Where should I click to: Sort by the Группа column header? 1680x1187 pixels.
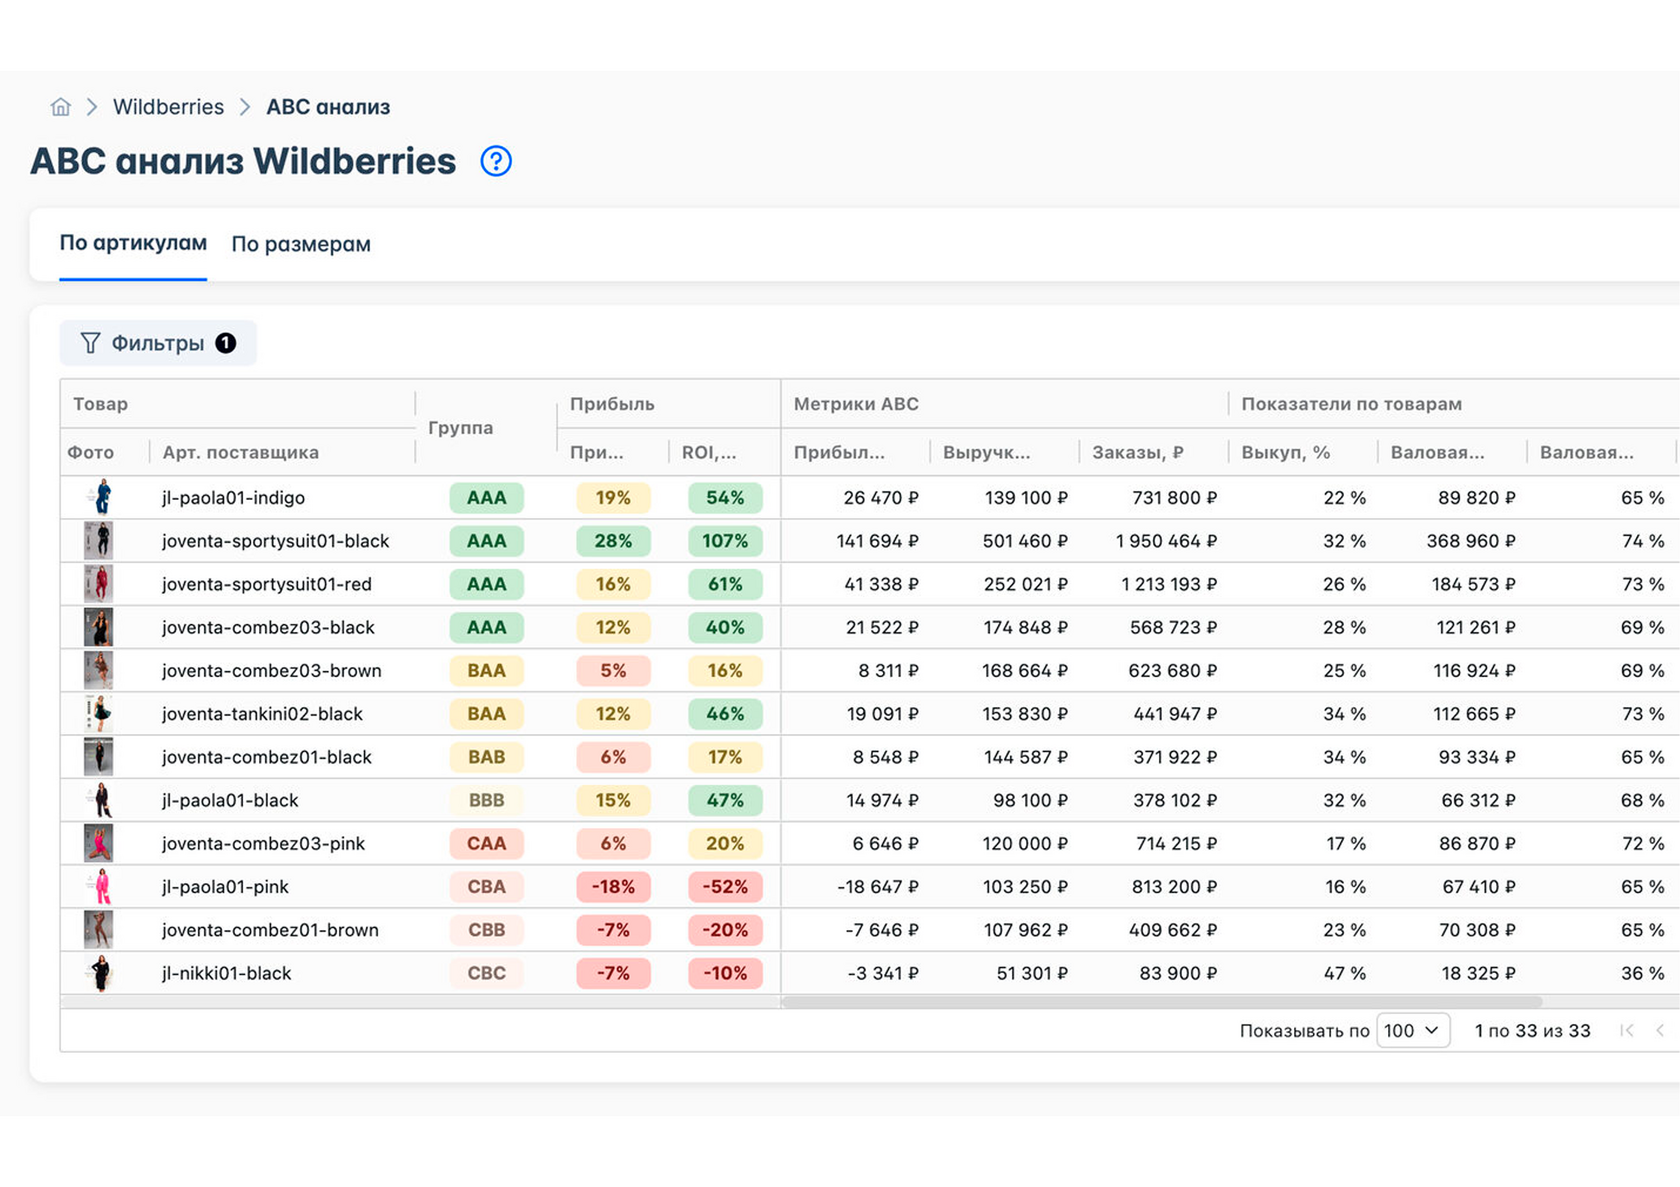(460, 427)
